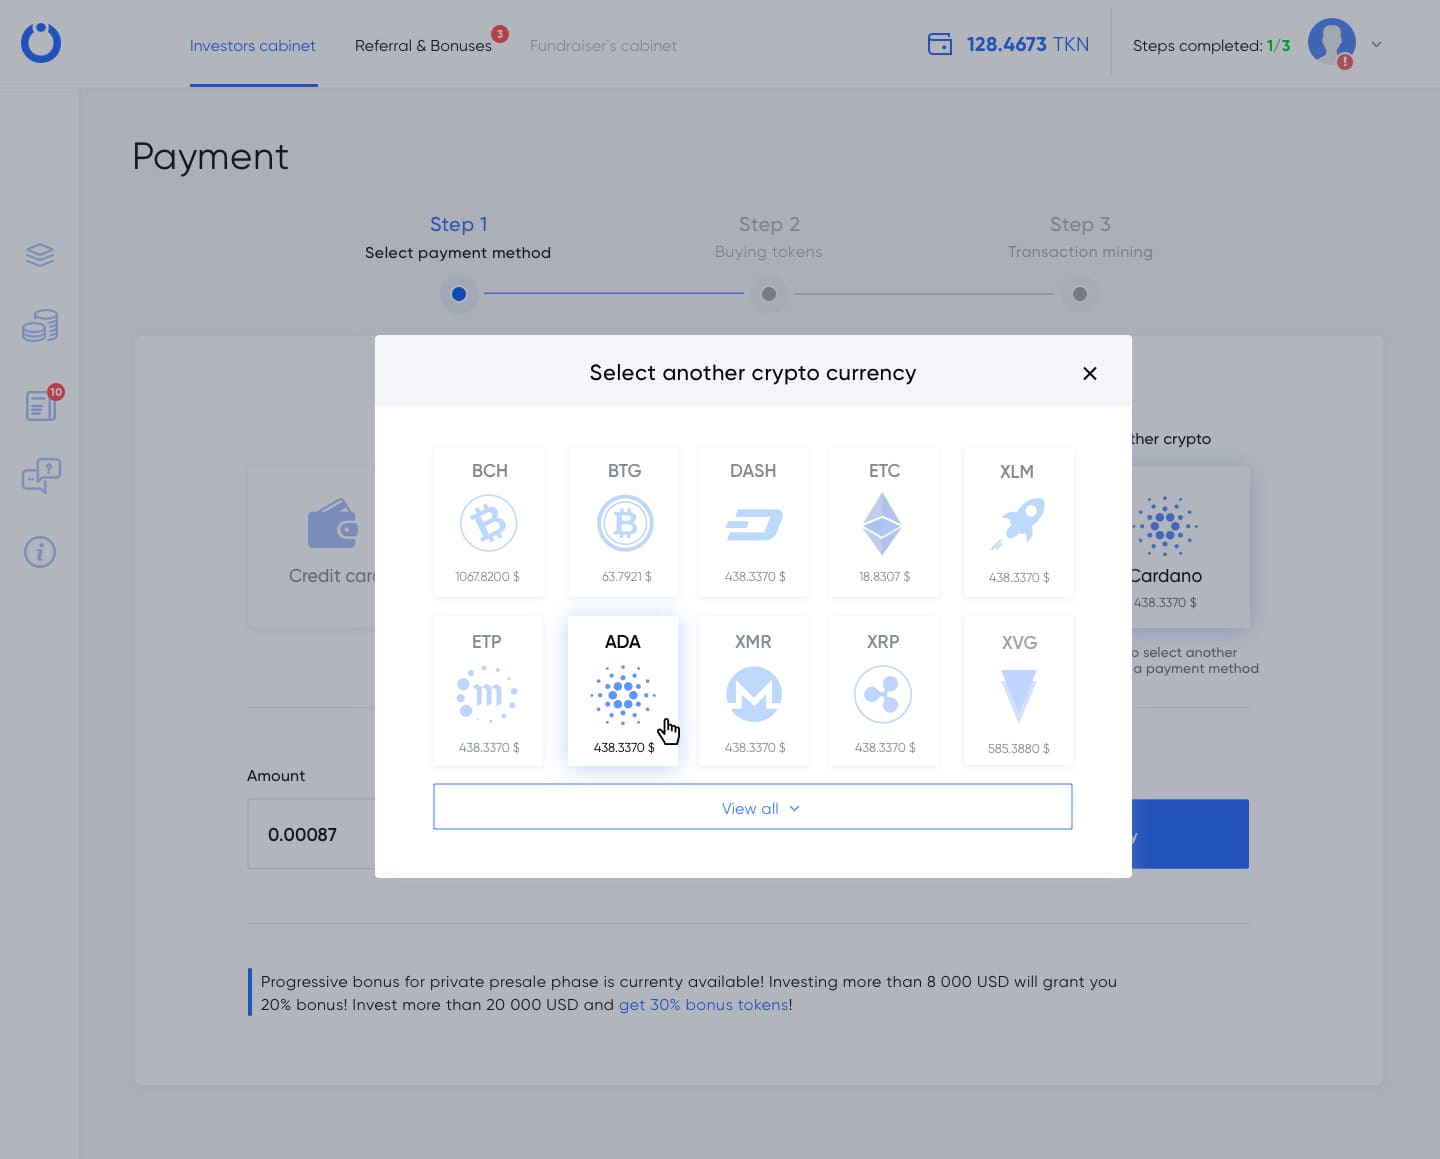Select the XMR Monero currency card
1440x1159 pixels.
click(x=754, y=691)
